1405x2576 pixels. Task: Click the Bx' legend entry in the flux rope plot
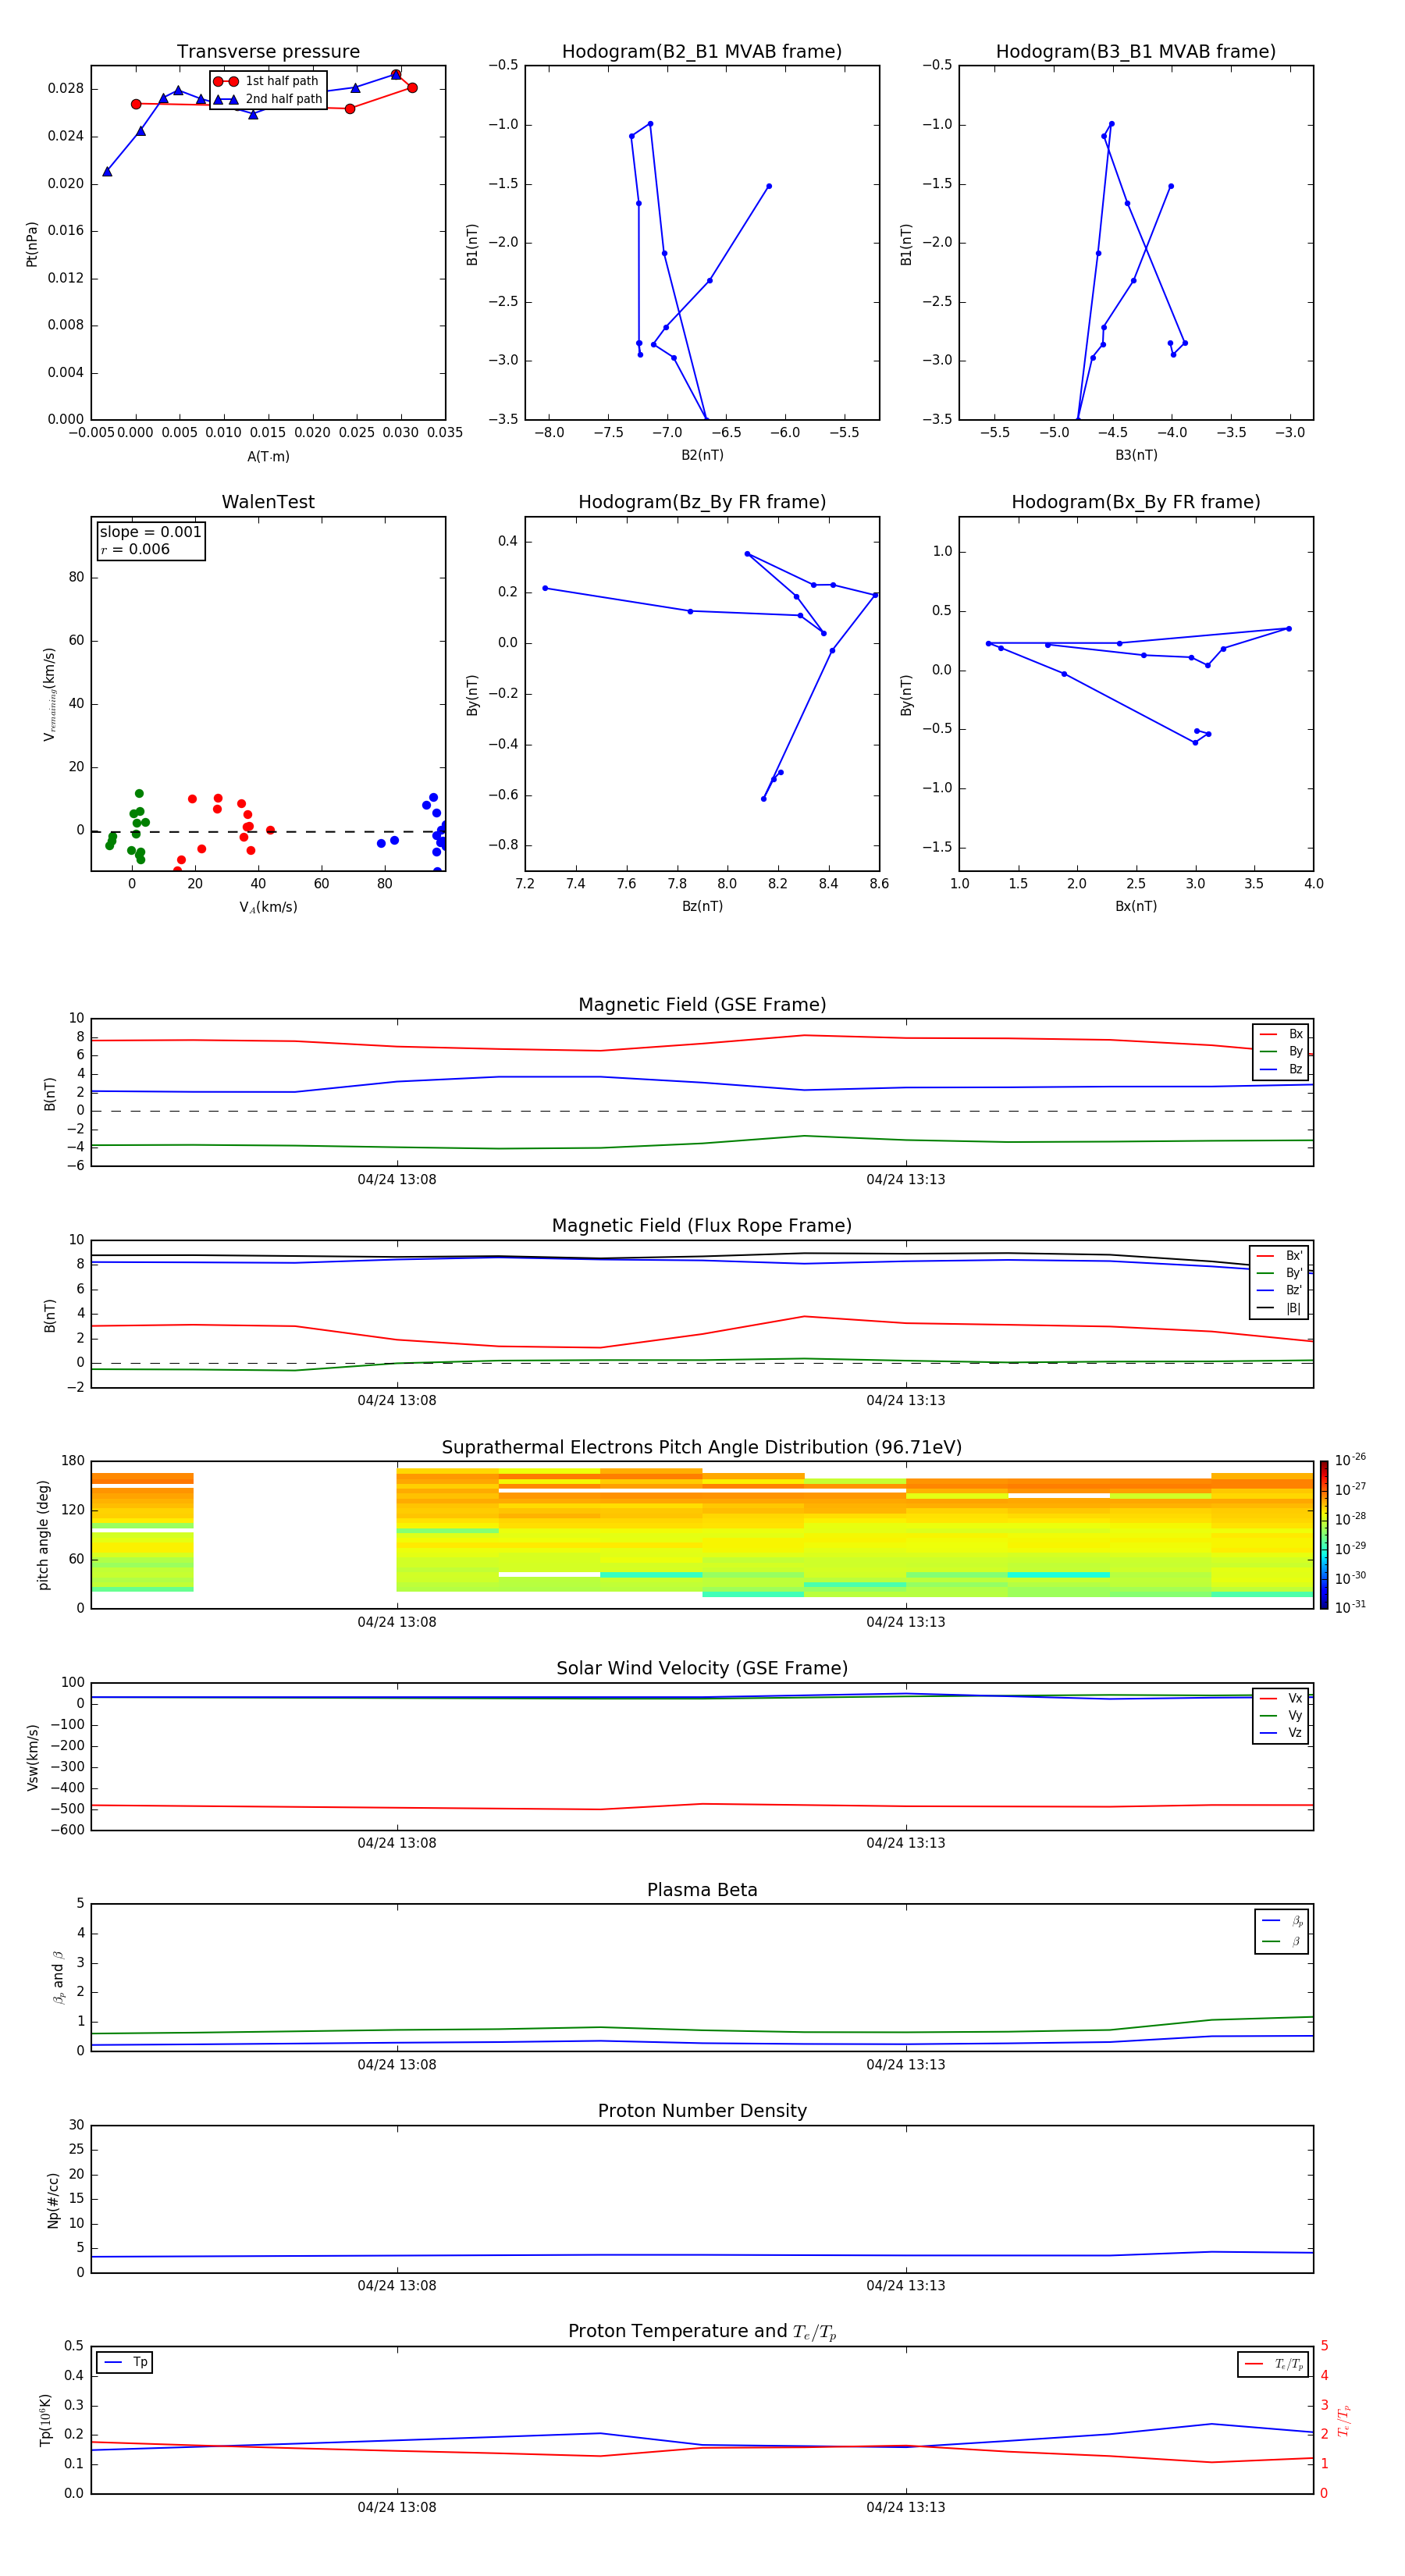(x=1280, y=1256)
